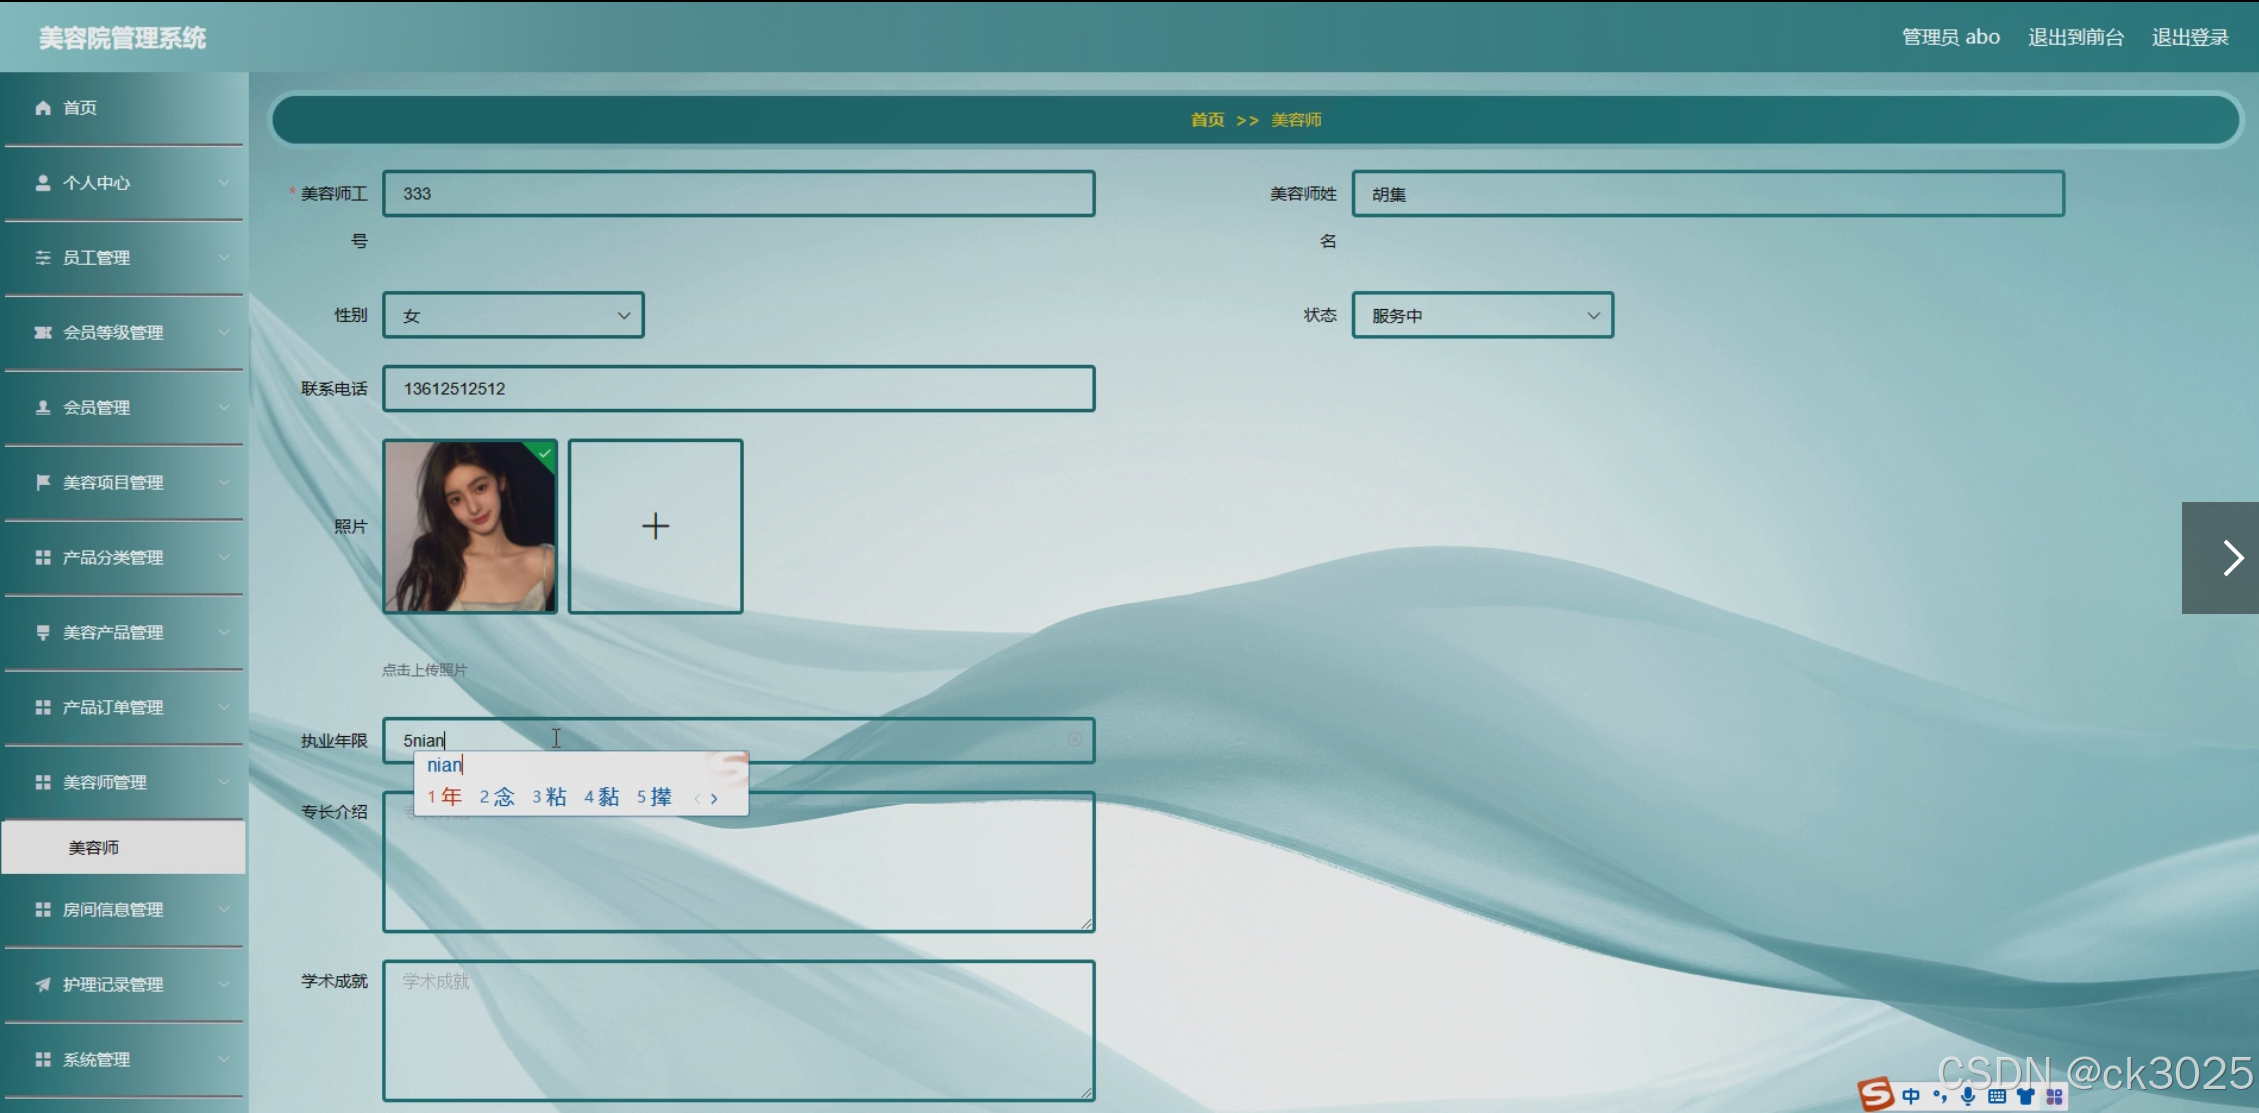Viewport: 2259px width, 1113px height.
Task: Choose candidate 年 in IME popup
Action: point(450,797)
